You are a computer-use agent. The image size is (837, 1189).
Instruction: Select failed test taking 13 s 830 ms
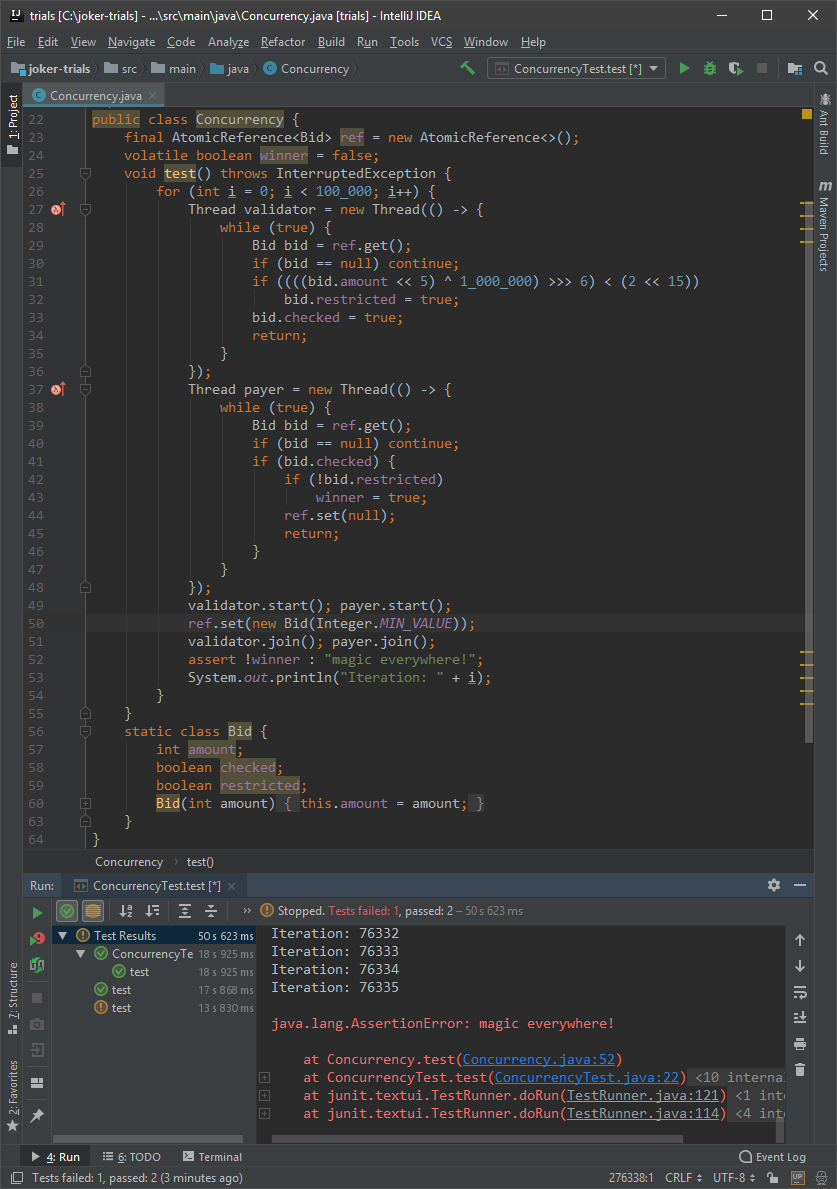(121, 1008)
